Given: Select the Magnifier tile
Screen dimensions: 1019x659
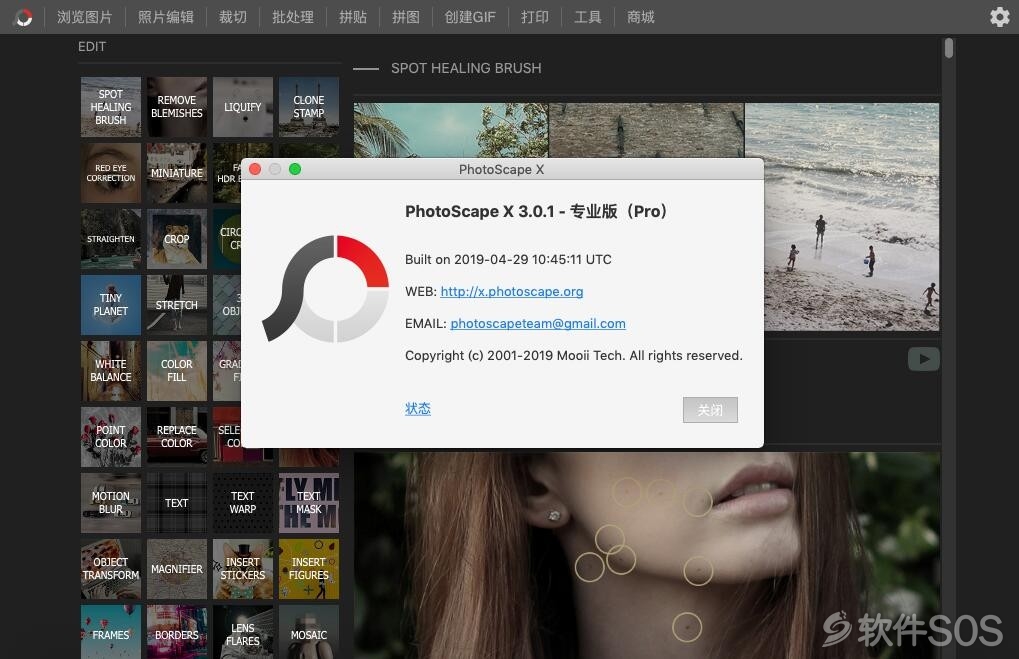Looking at the screenshot, I should coord(177,569).
